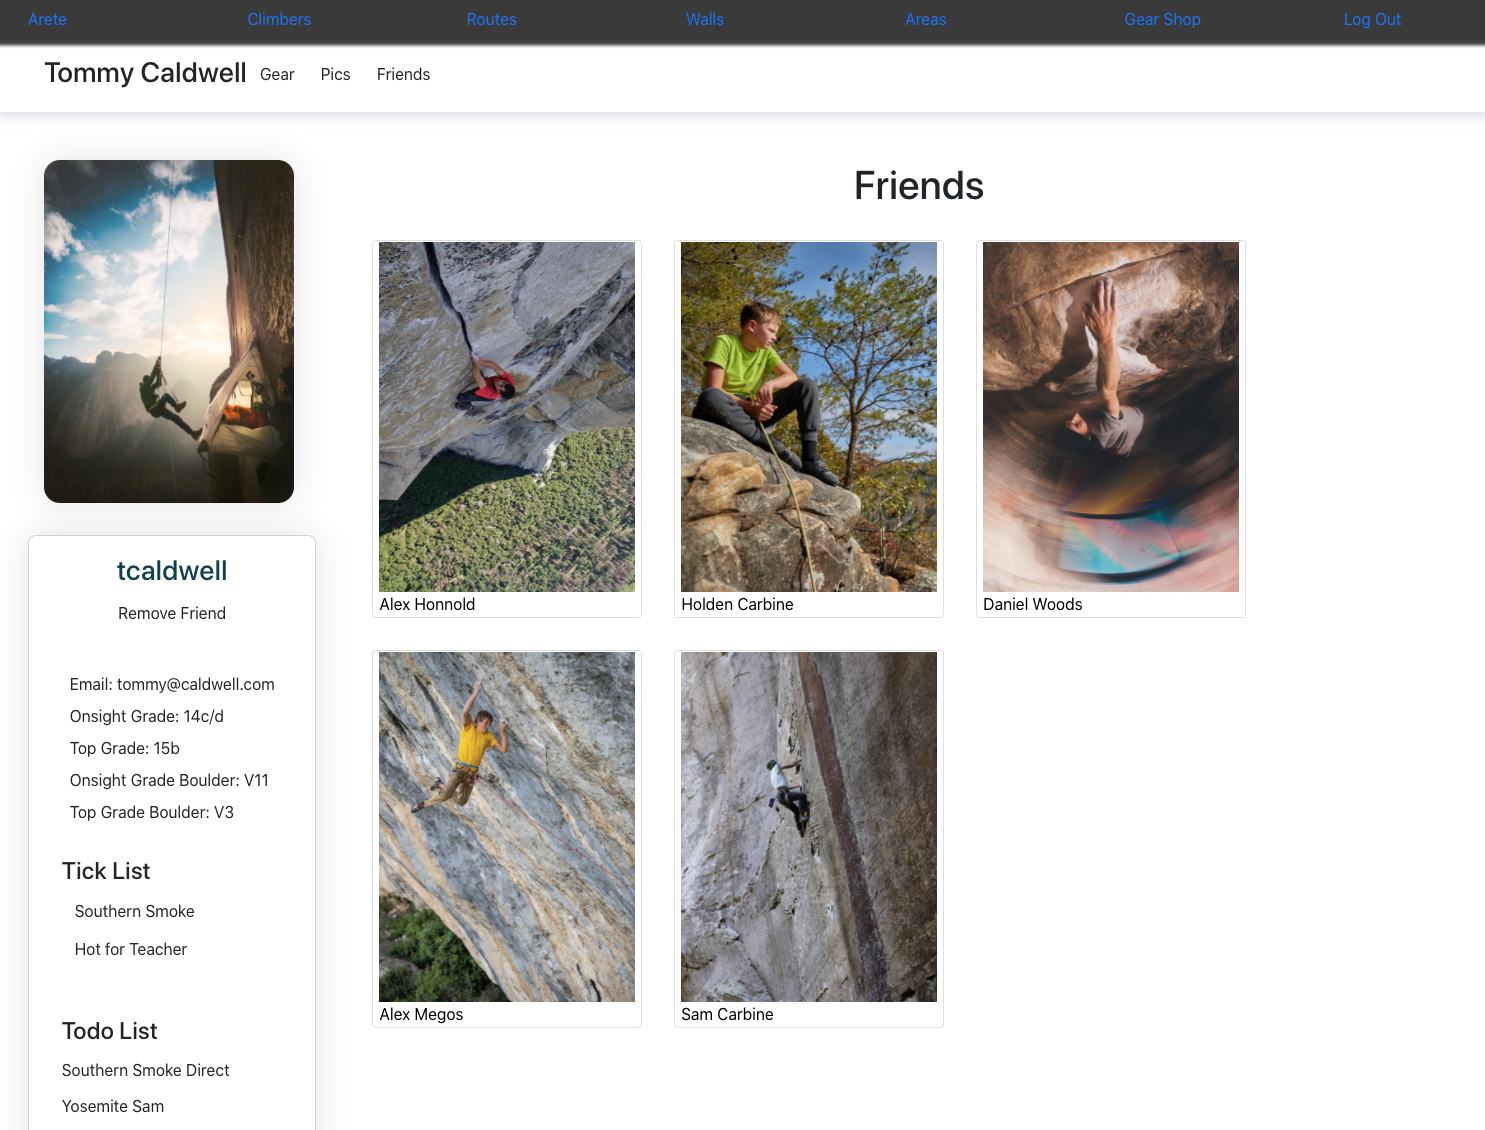This screenshot has height=1130, width=1485.
Task: Open Tommy Caldwell's profile photo
Action: click(x=169, y=331)
